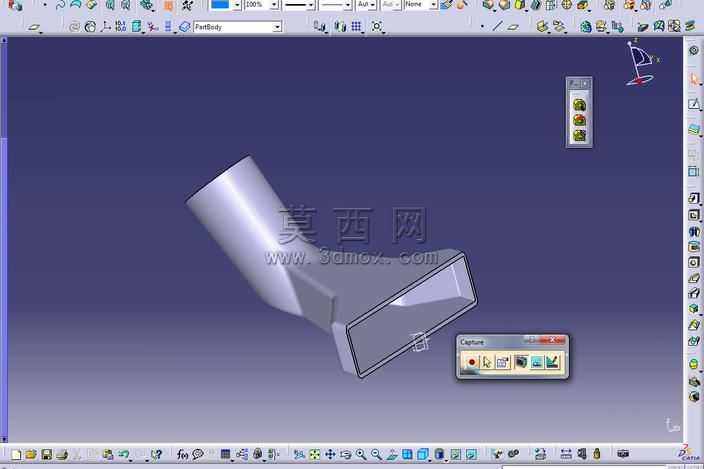Click middle orange icon in floating toolbar

coord(579,120)
